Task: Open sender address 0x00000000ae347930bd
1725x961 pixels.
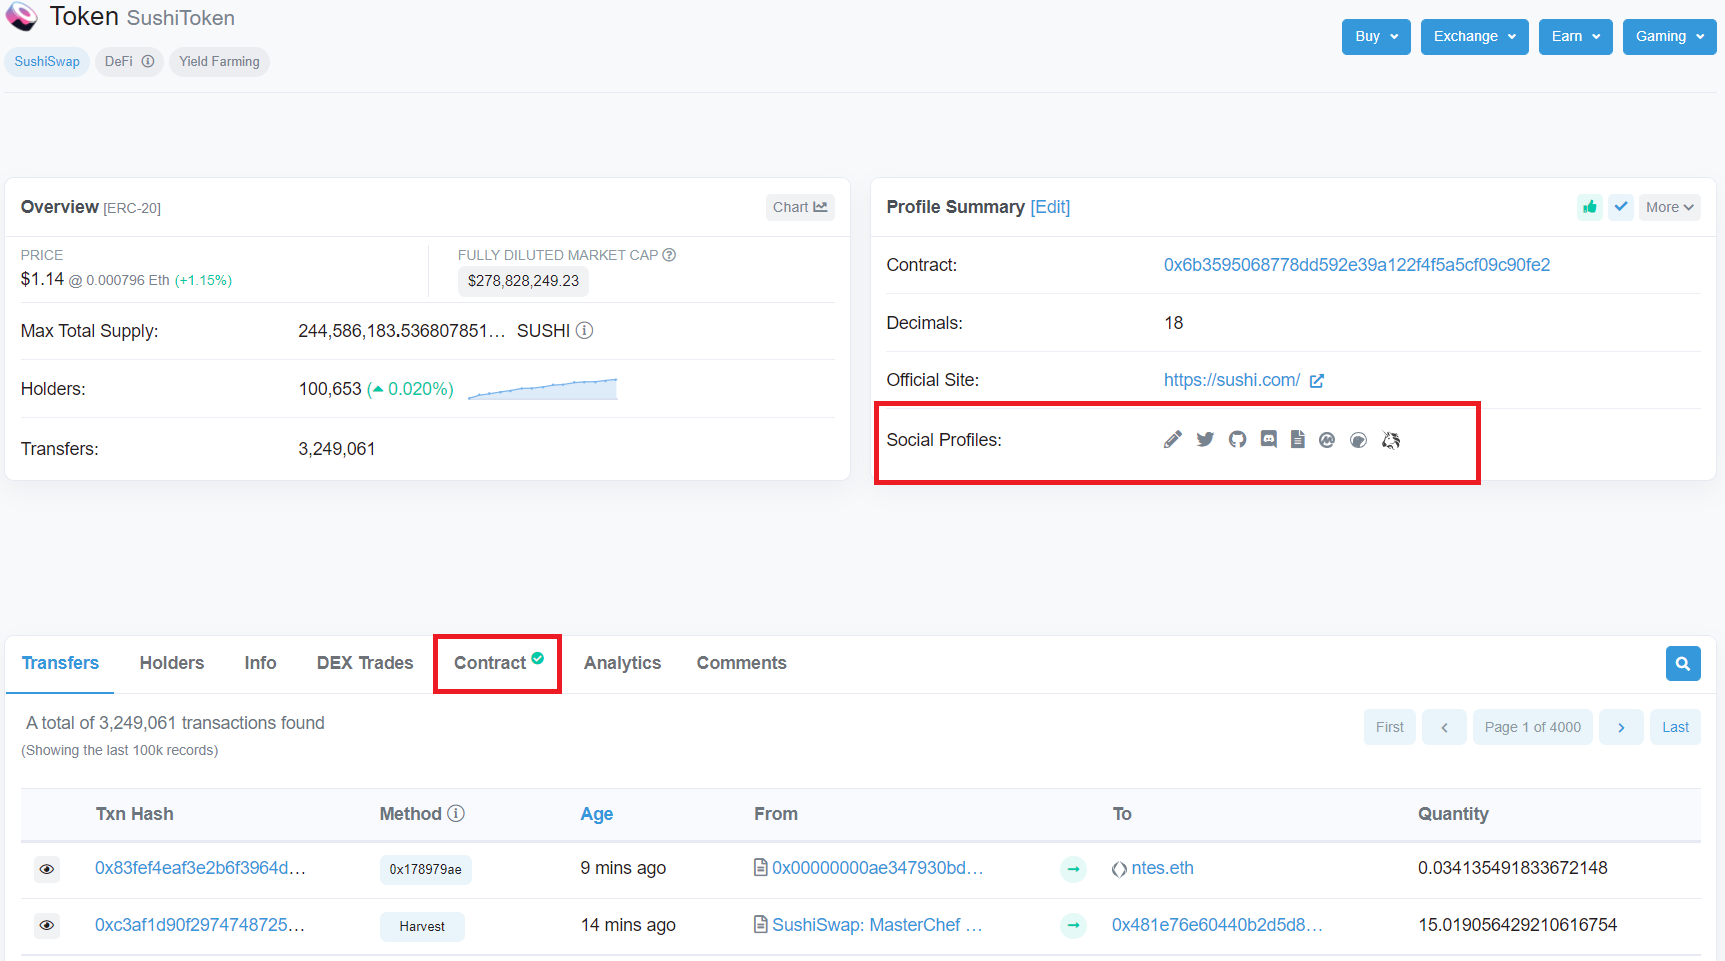Action: tap(878, 868)
